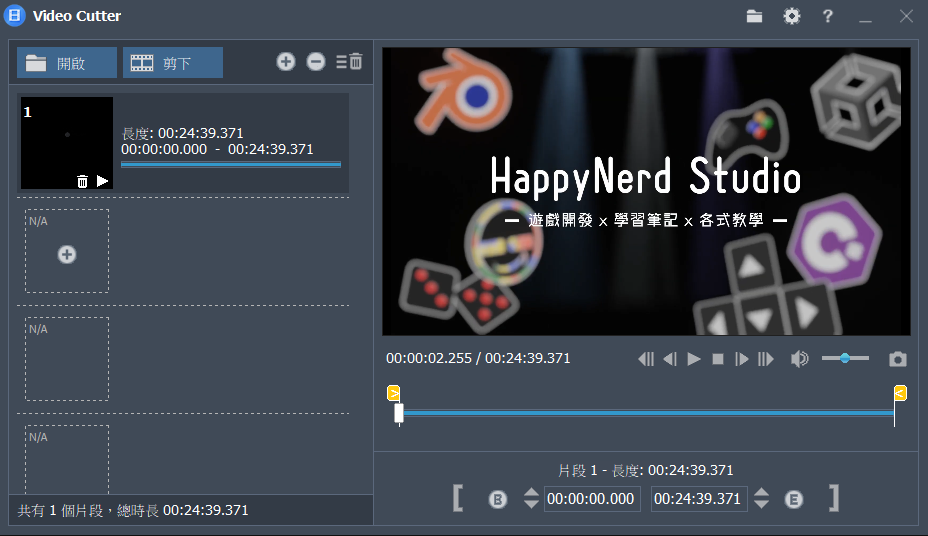Clear all segments with list-trash icon

(x=349, y=62)
